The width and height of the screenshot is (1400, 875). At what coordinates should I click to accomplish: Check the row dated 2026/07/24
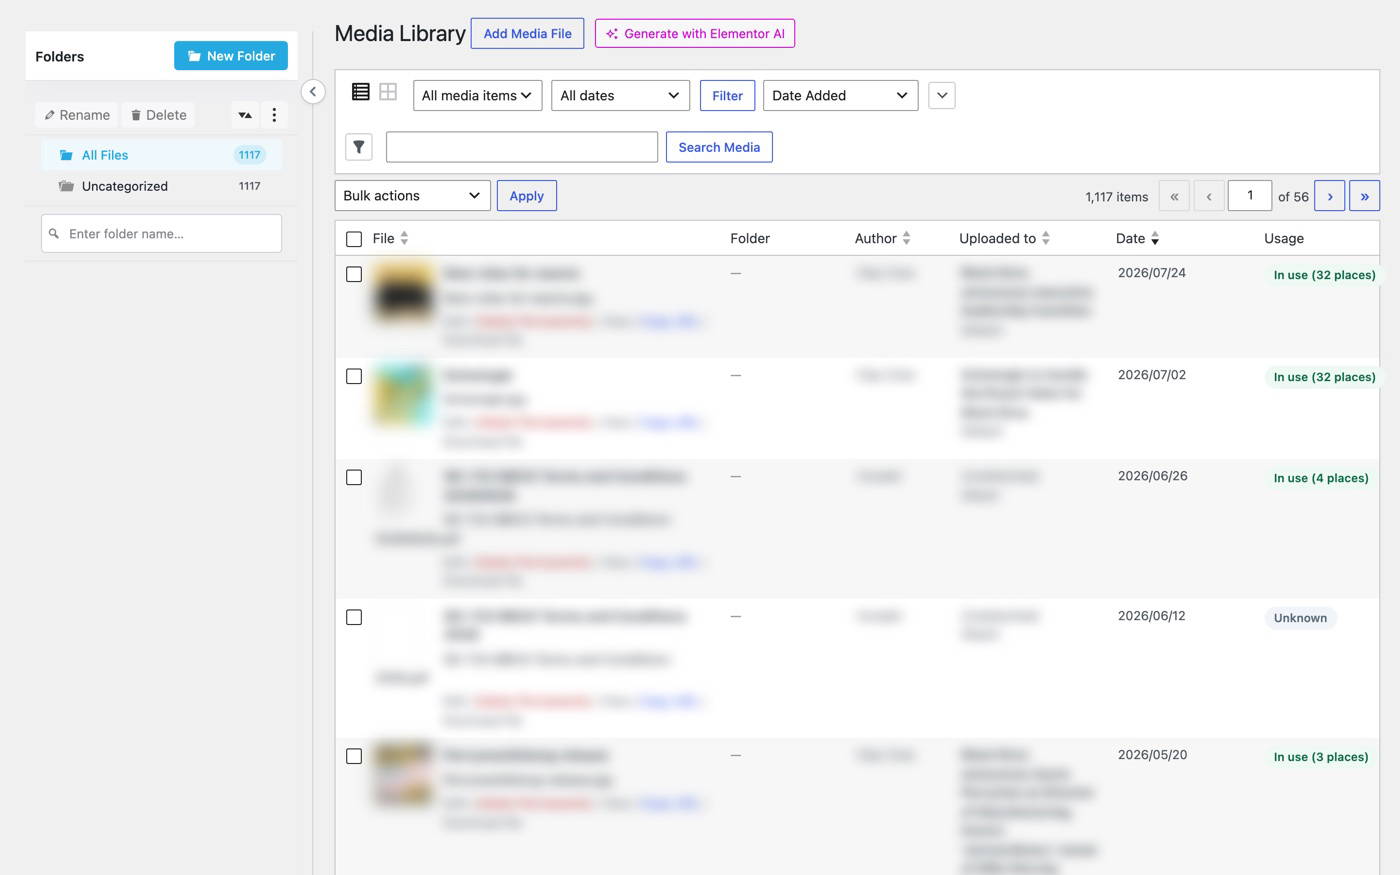tap(354, 274)
